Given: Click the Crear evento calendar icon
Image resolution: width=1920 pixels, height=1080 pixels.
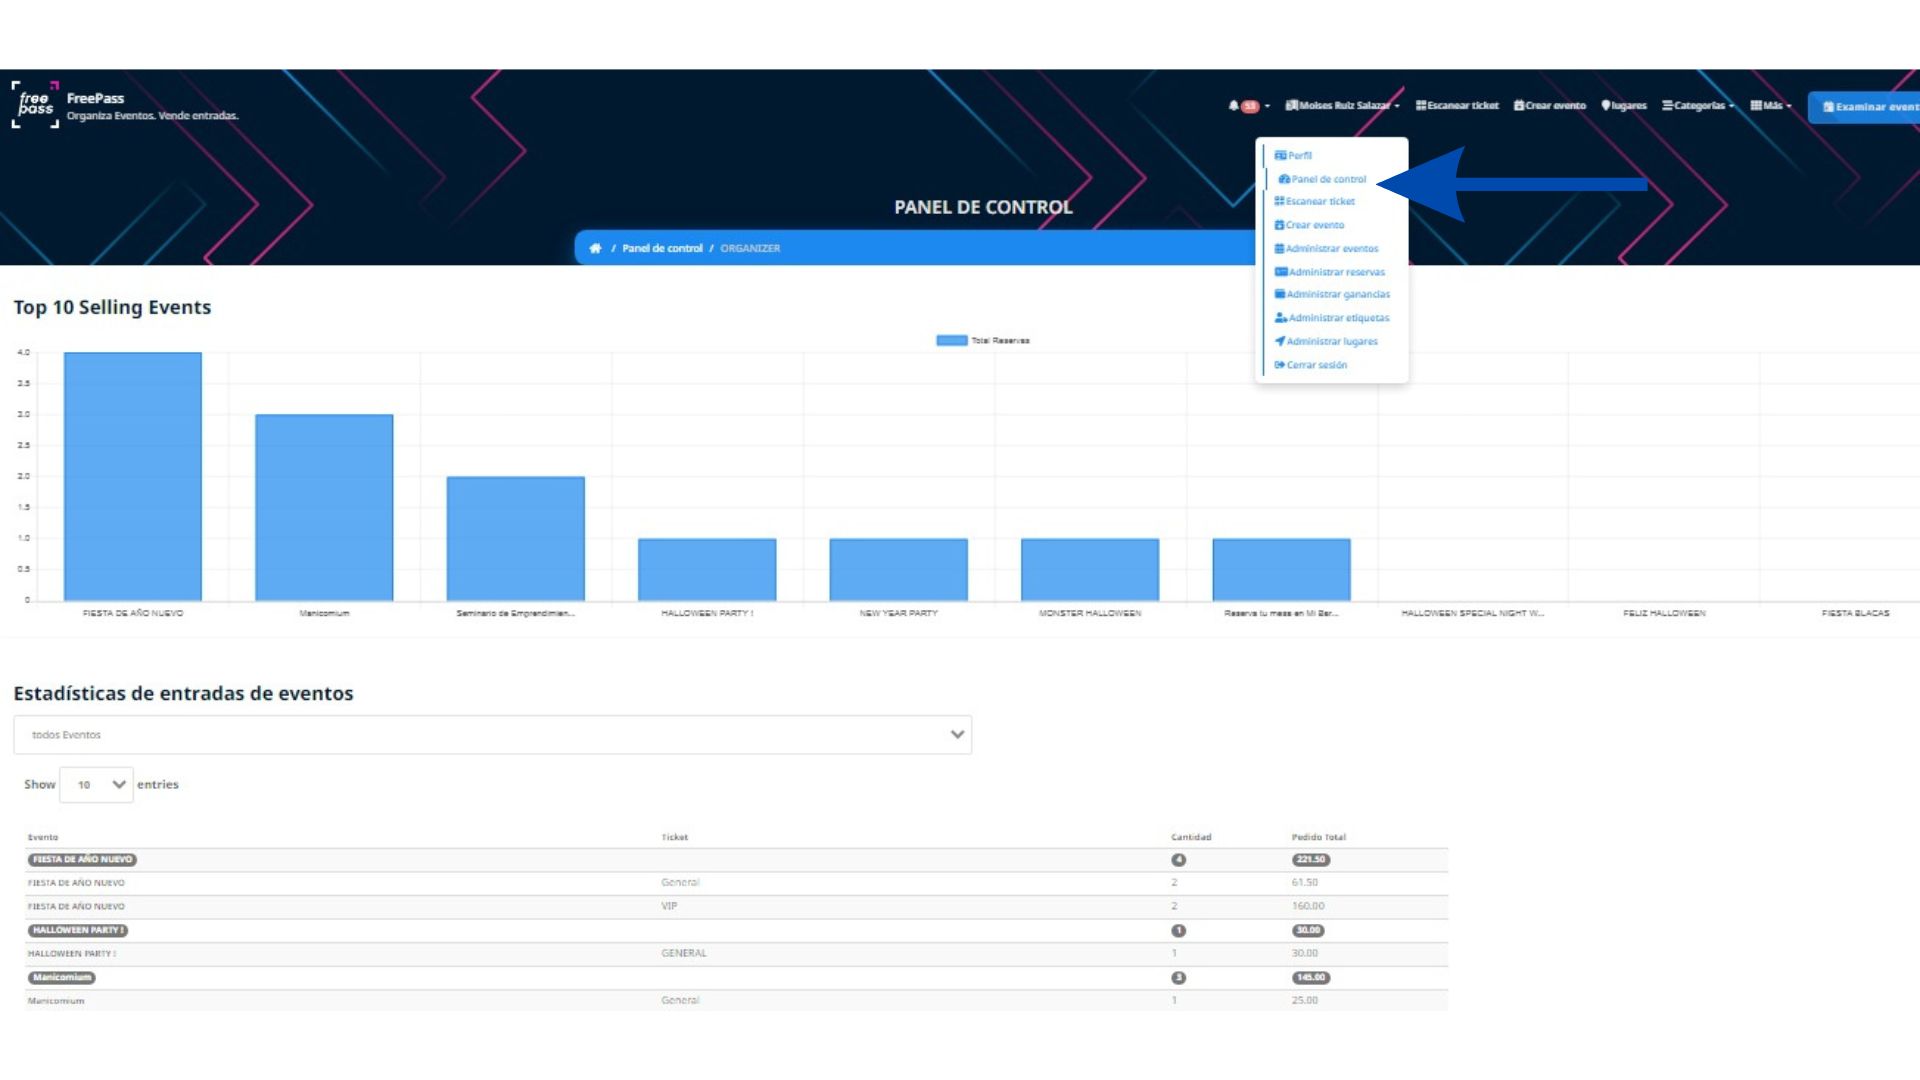Looking at the screenshot, I should point(1518,105).
